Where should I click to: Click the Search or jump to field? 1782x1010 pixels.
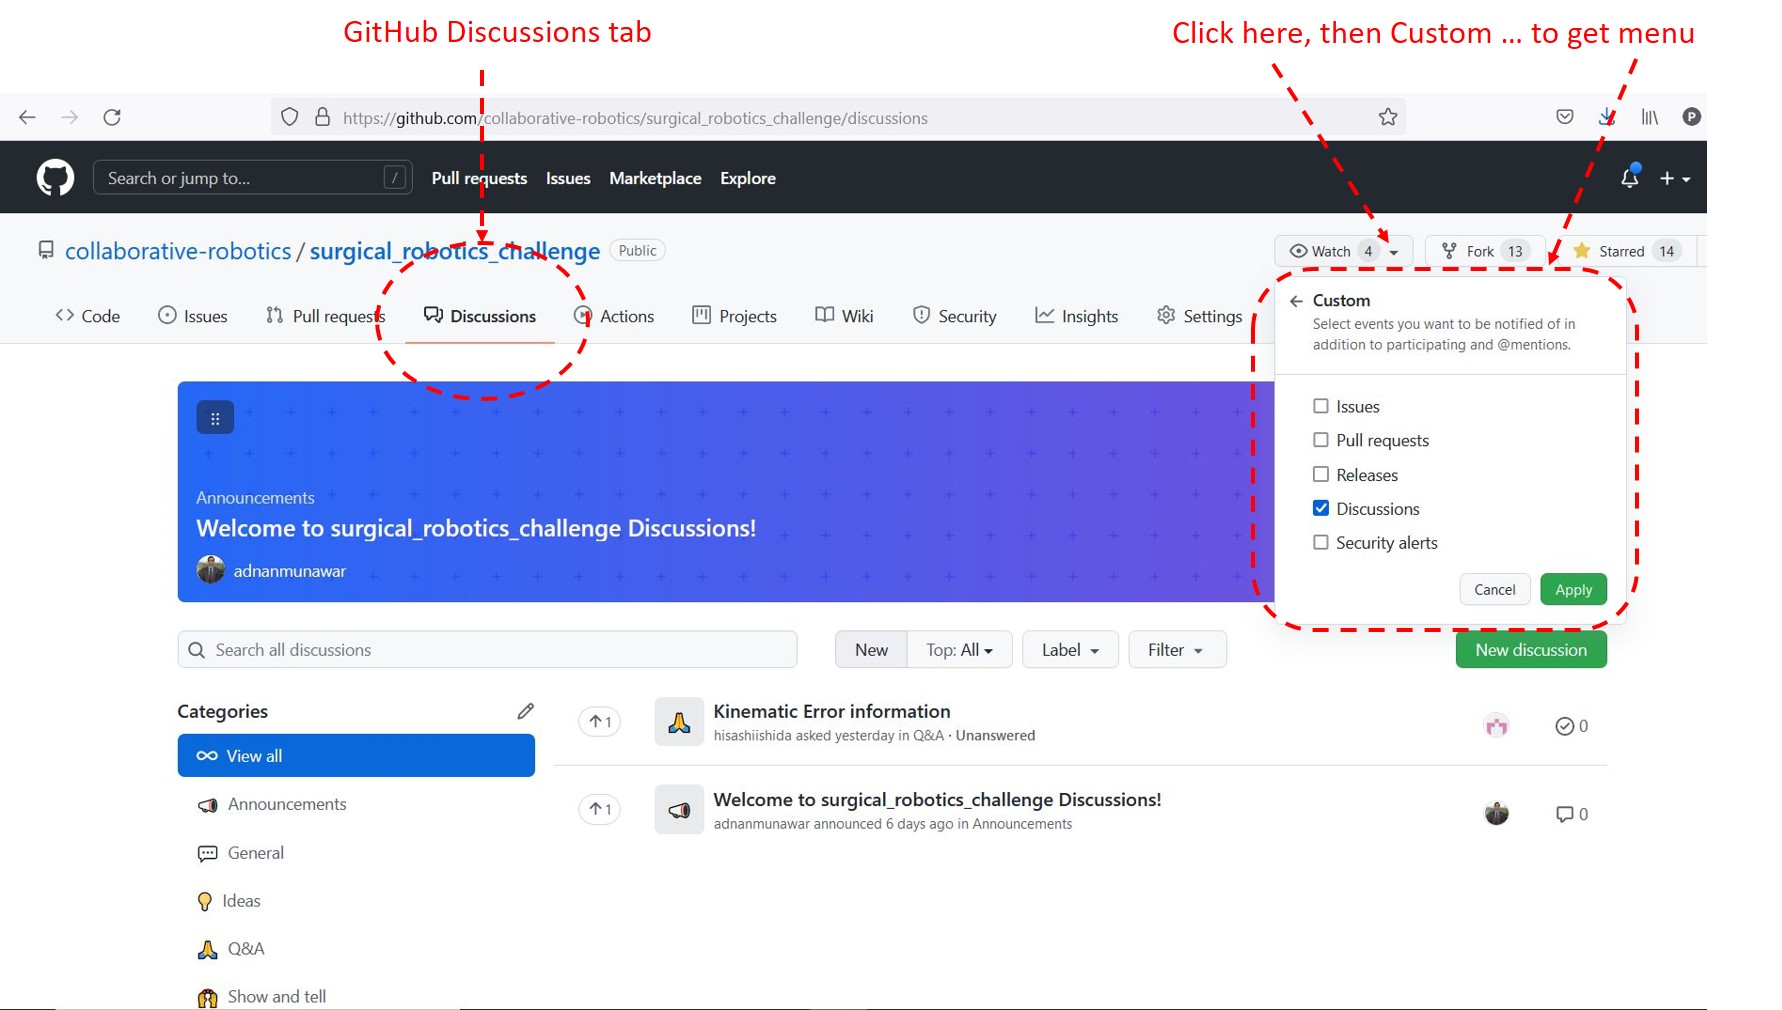point(252,178)
